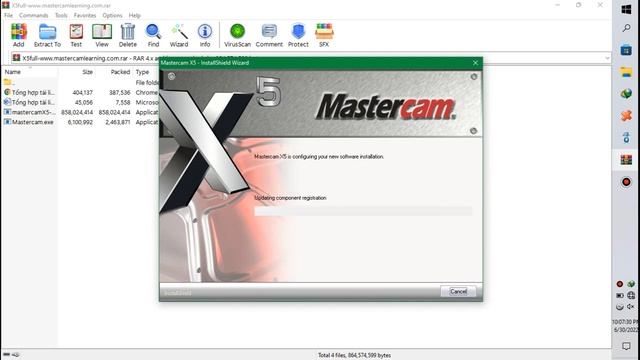Launch the Wizard tool
The height and width of the screenshot is (360, 640).
(x=179, y=35)
